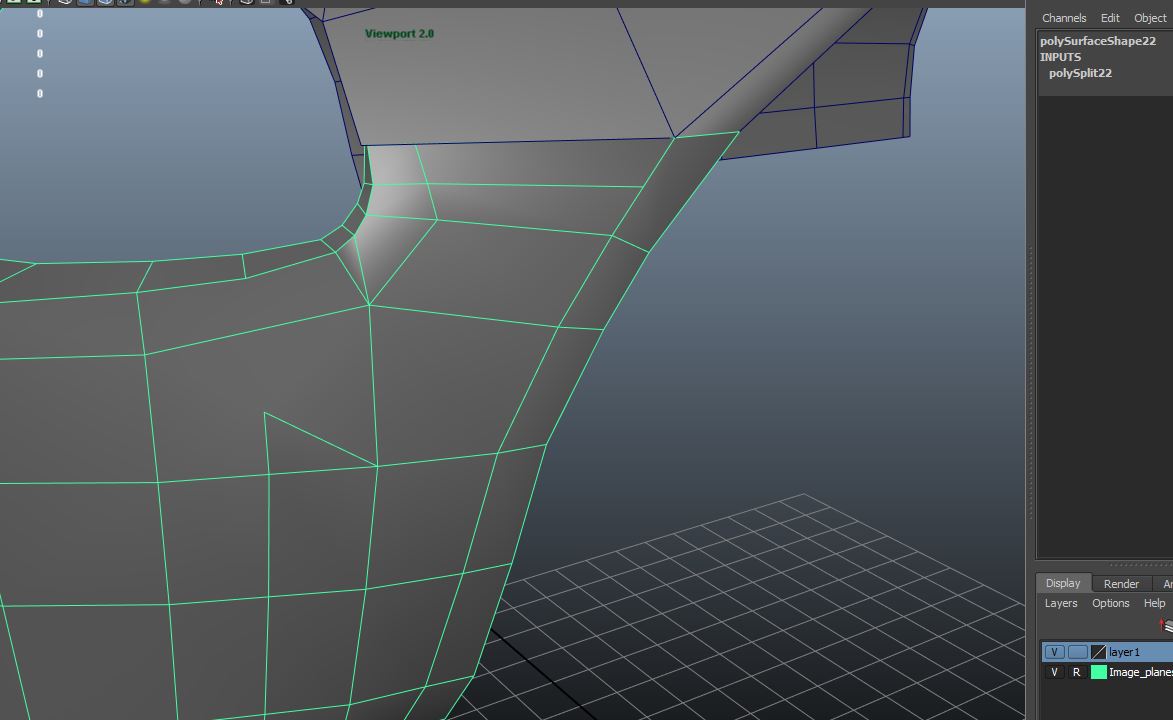Click the smooth shade all cube icon

tap(85, 1)
